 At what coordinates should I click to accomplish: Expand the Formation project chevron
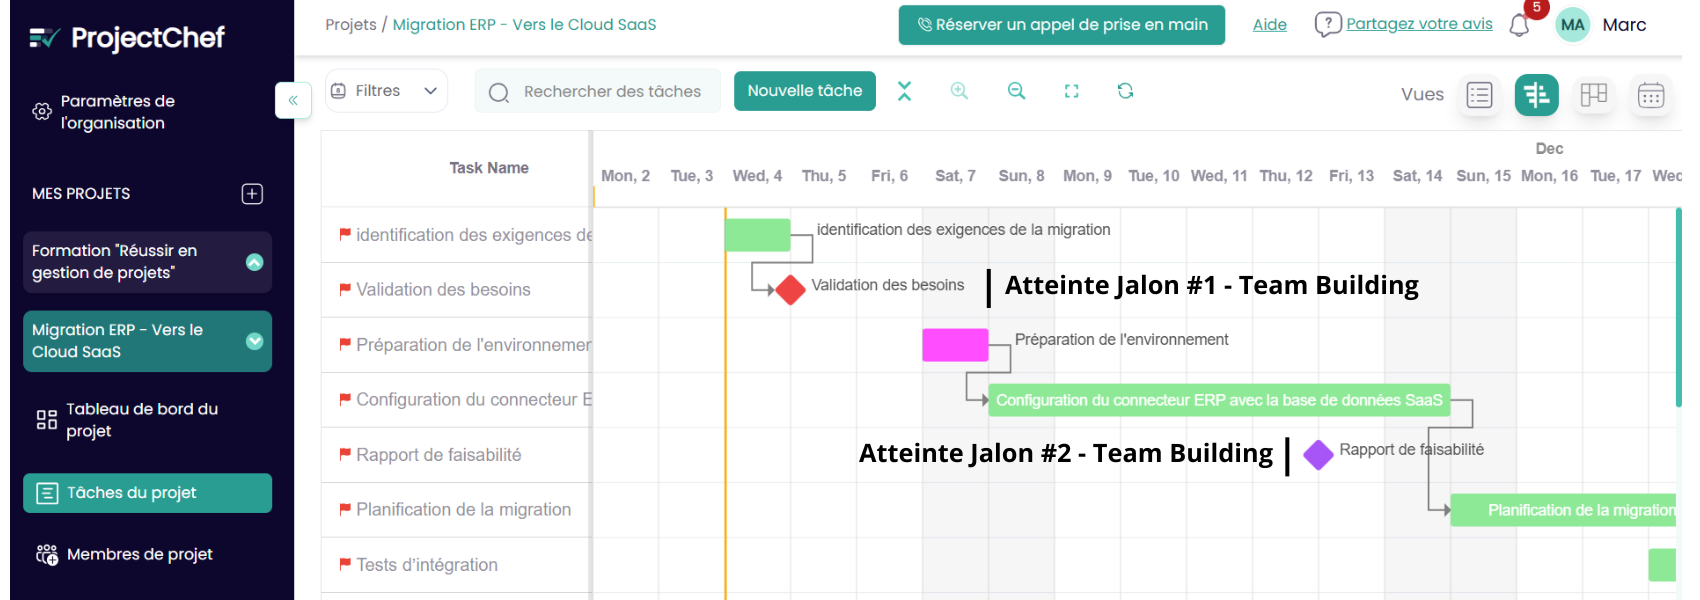pyautogui.click(x=255, y=262)
